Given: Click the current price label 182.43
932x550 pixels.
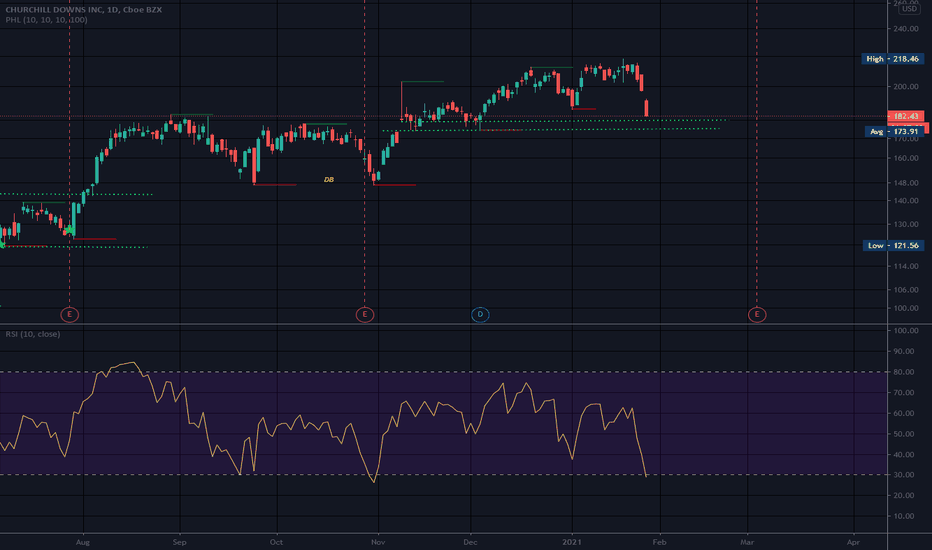Looking at the screenshot, I should click(x=906, y=116).
